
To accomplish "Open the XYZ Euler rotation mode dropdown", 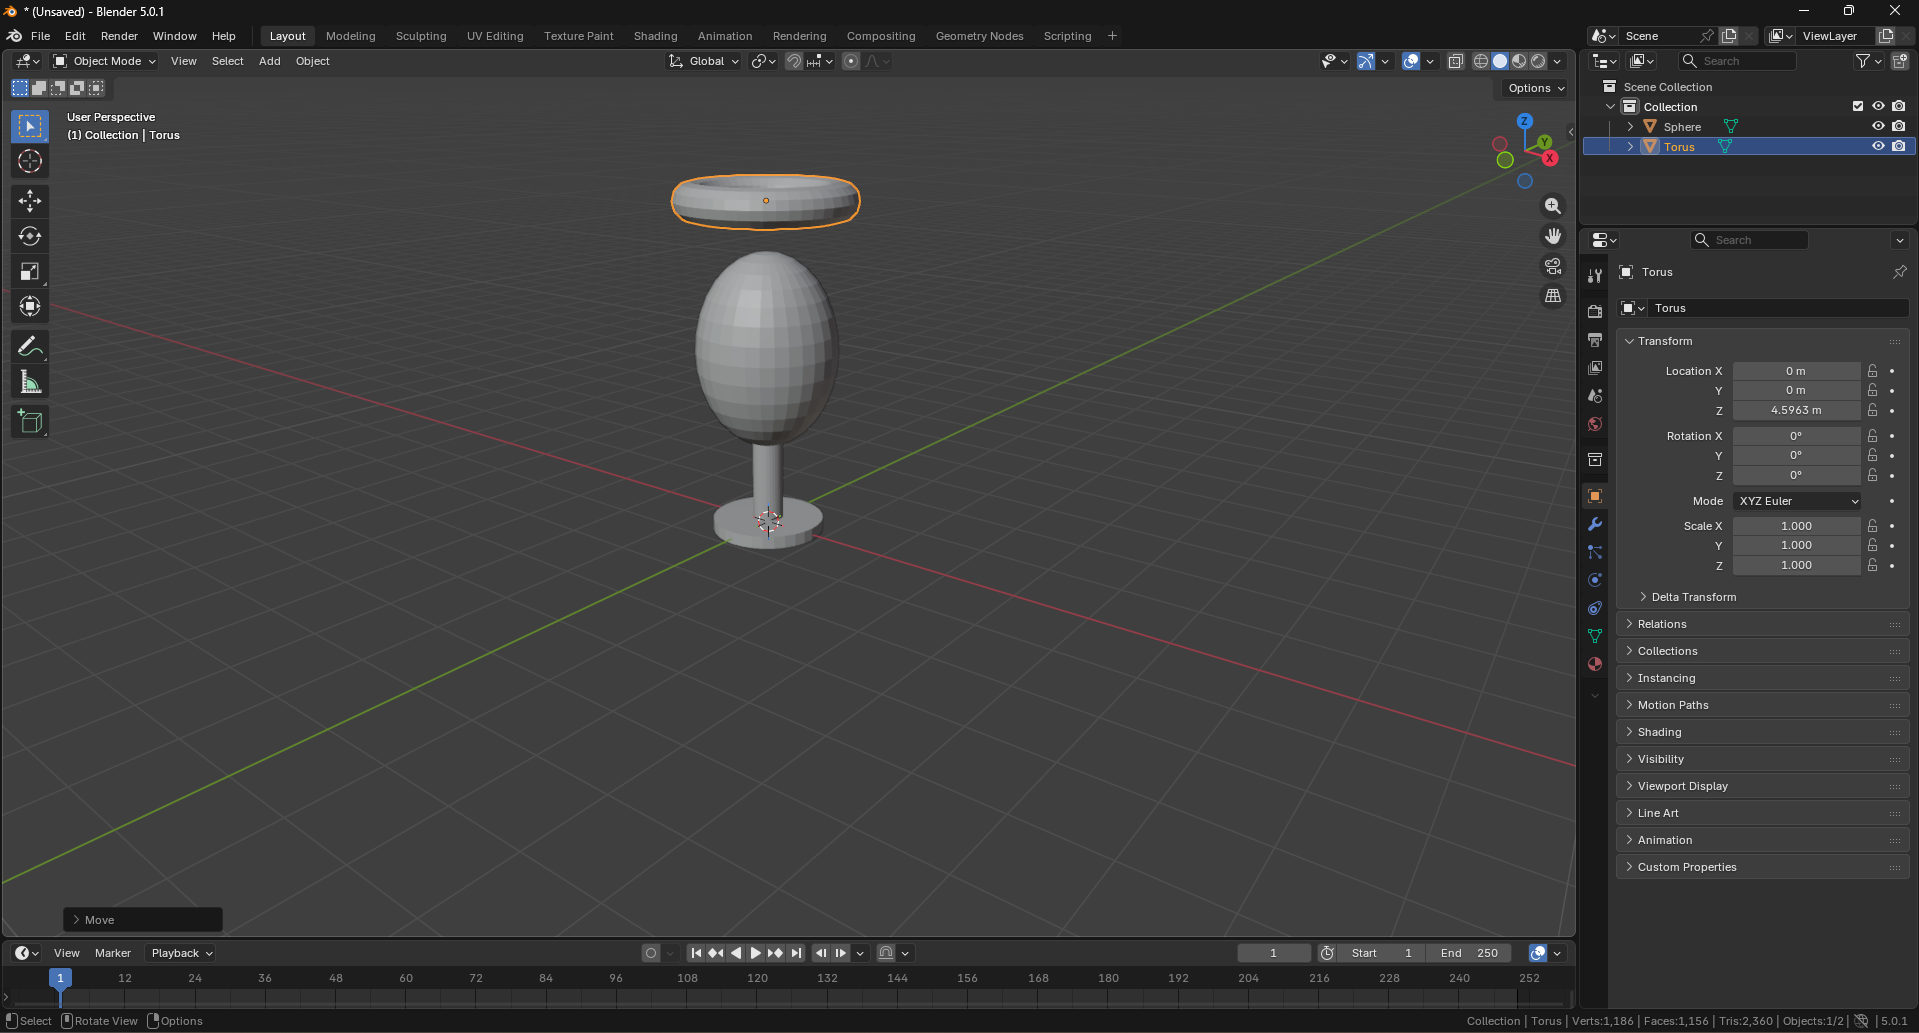I will 1797,501.
